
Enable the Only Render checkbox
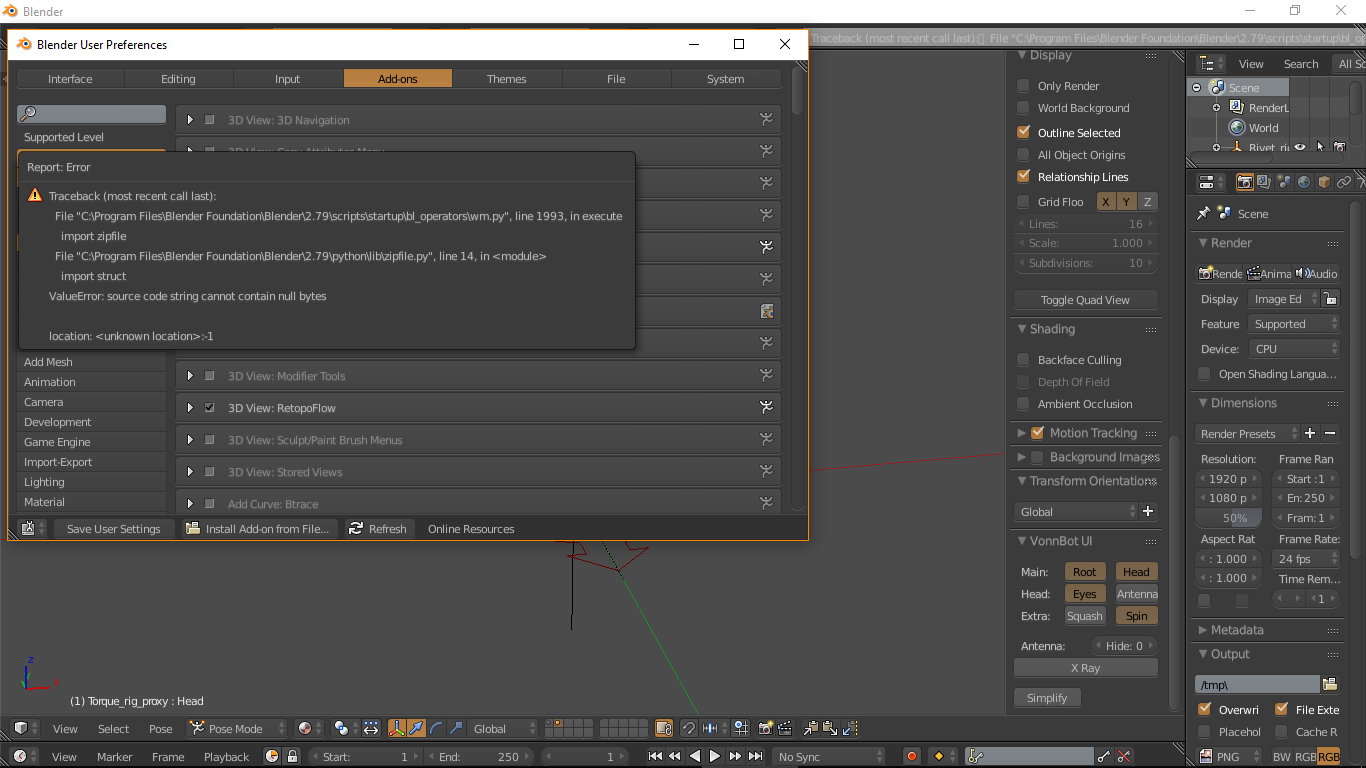click(1022, 85)
